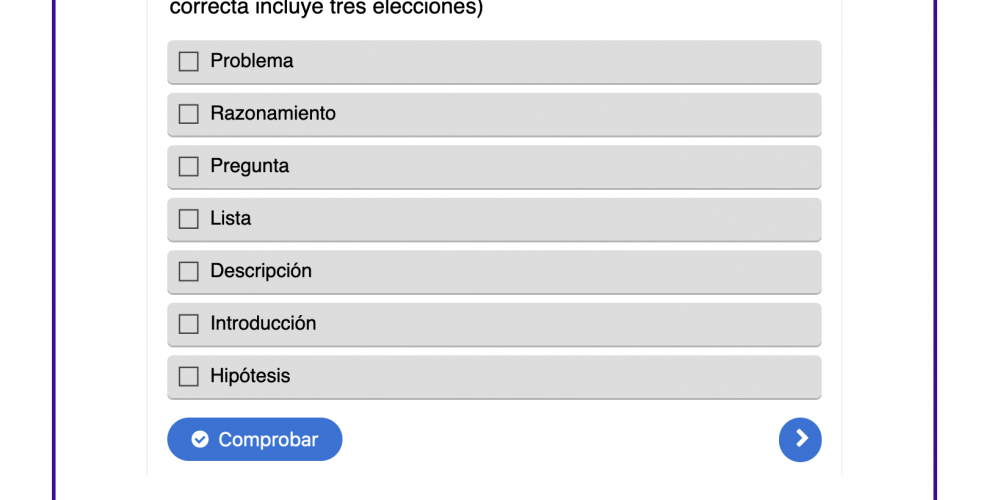This screenshot has width=1000, height=500.
Task: Tick the Razonamiento checkbox
Action: (188, 114)
